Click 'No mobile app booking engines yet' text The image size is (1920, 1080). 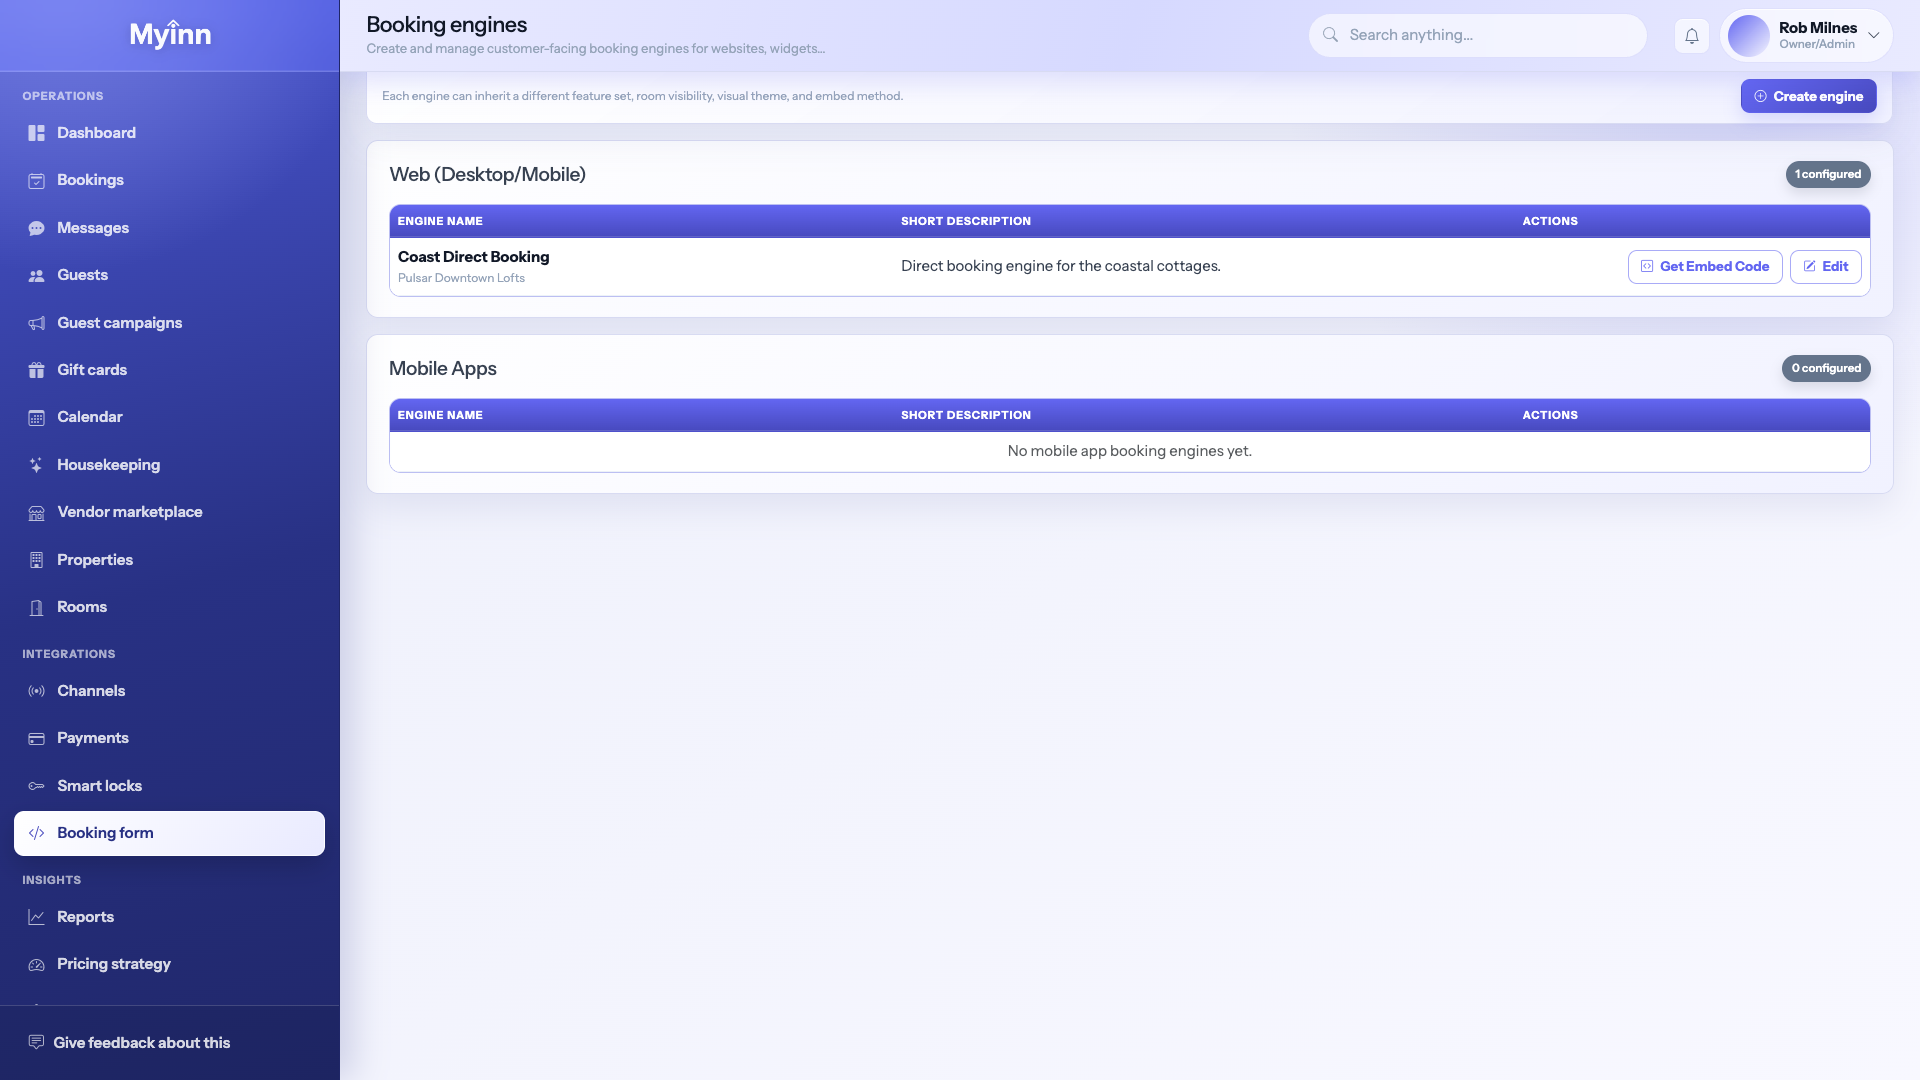click(1129, 451)
